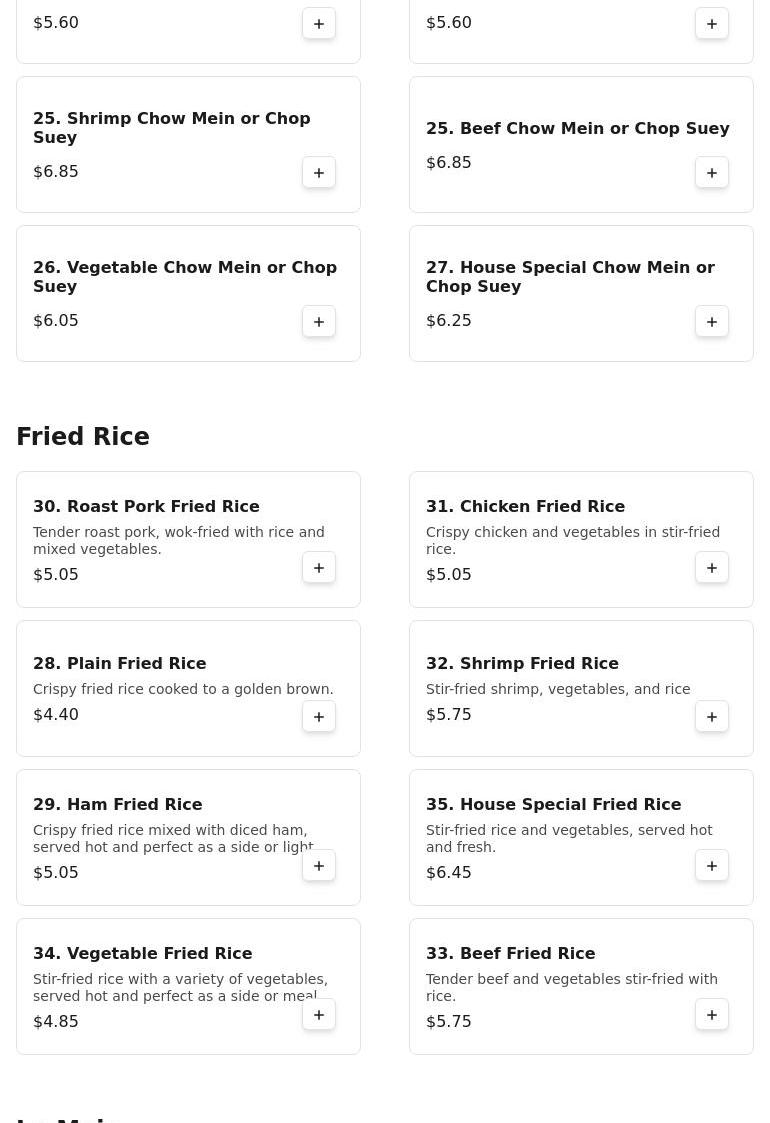
Task: Add Chicken Fried Rice to cart
Action: [x=712, y=568]
